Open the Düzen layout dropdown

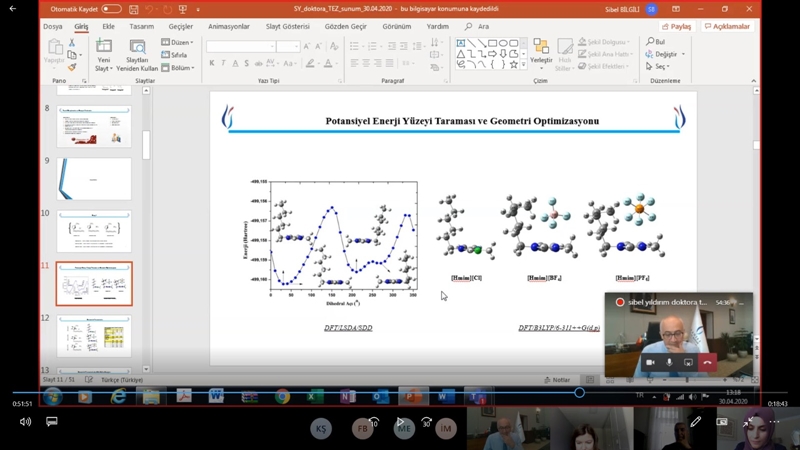coord(179,43)
